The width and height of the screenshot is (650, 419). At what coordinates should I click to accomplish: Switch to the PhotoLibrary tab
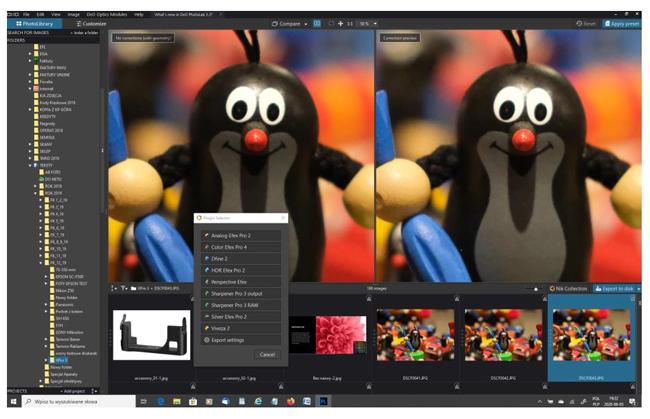click(x=35, y=24)
